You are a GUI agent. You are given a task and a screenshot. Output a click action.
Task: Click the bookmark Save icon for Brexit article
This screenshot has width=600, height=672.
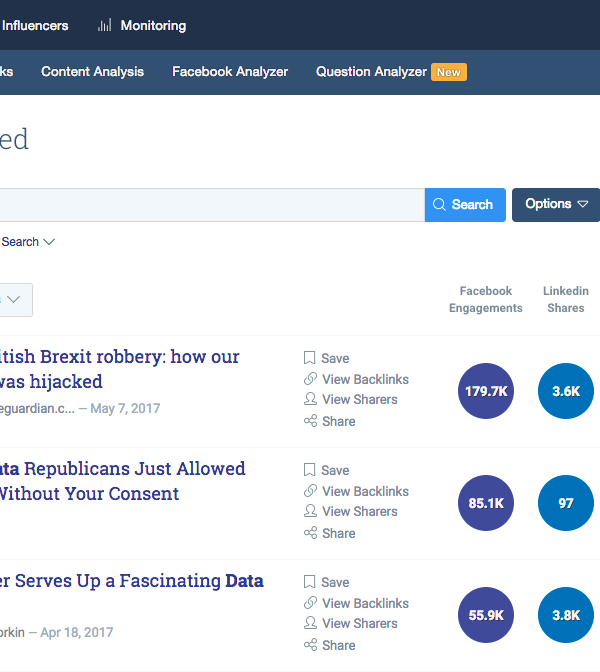[x=310, y=358]
